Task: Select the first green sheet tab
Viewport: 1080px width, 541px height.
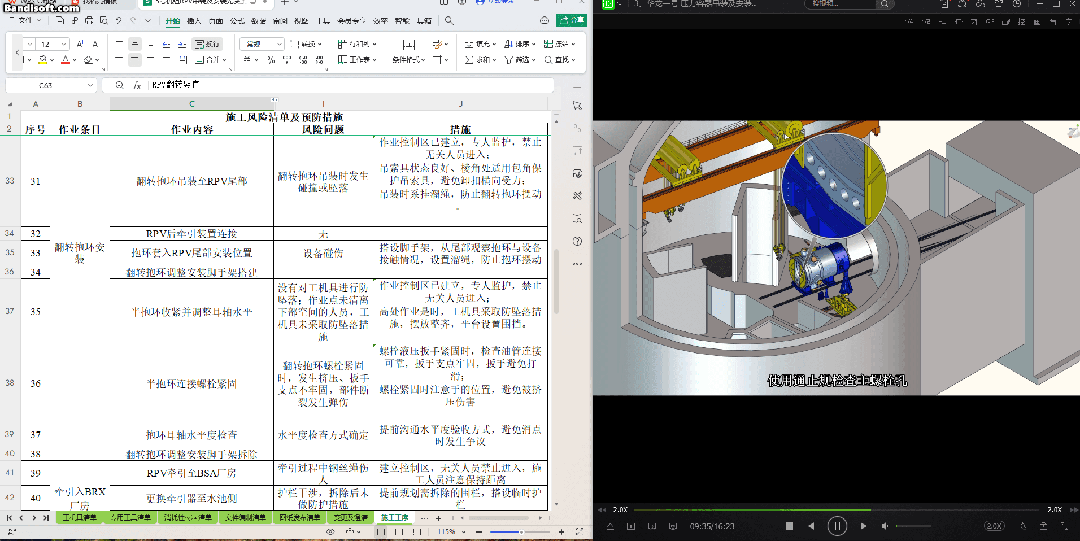Action: click(x=81, y=518)
